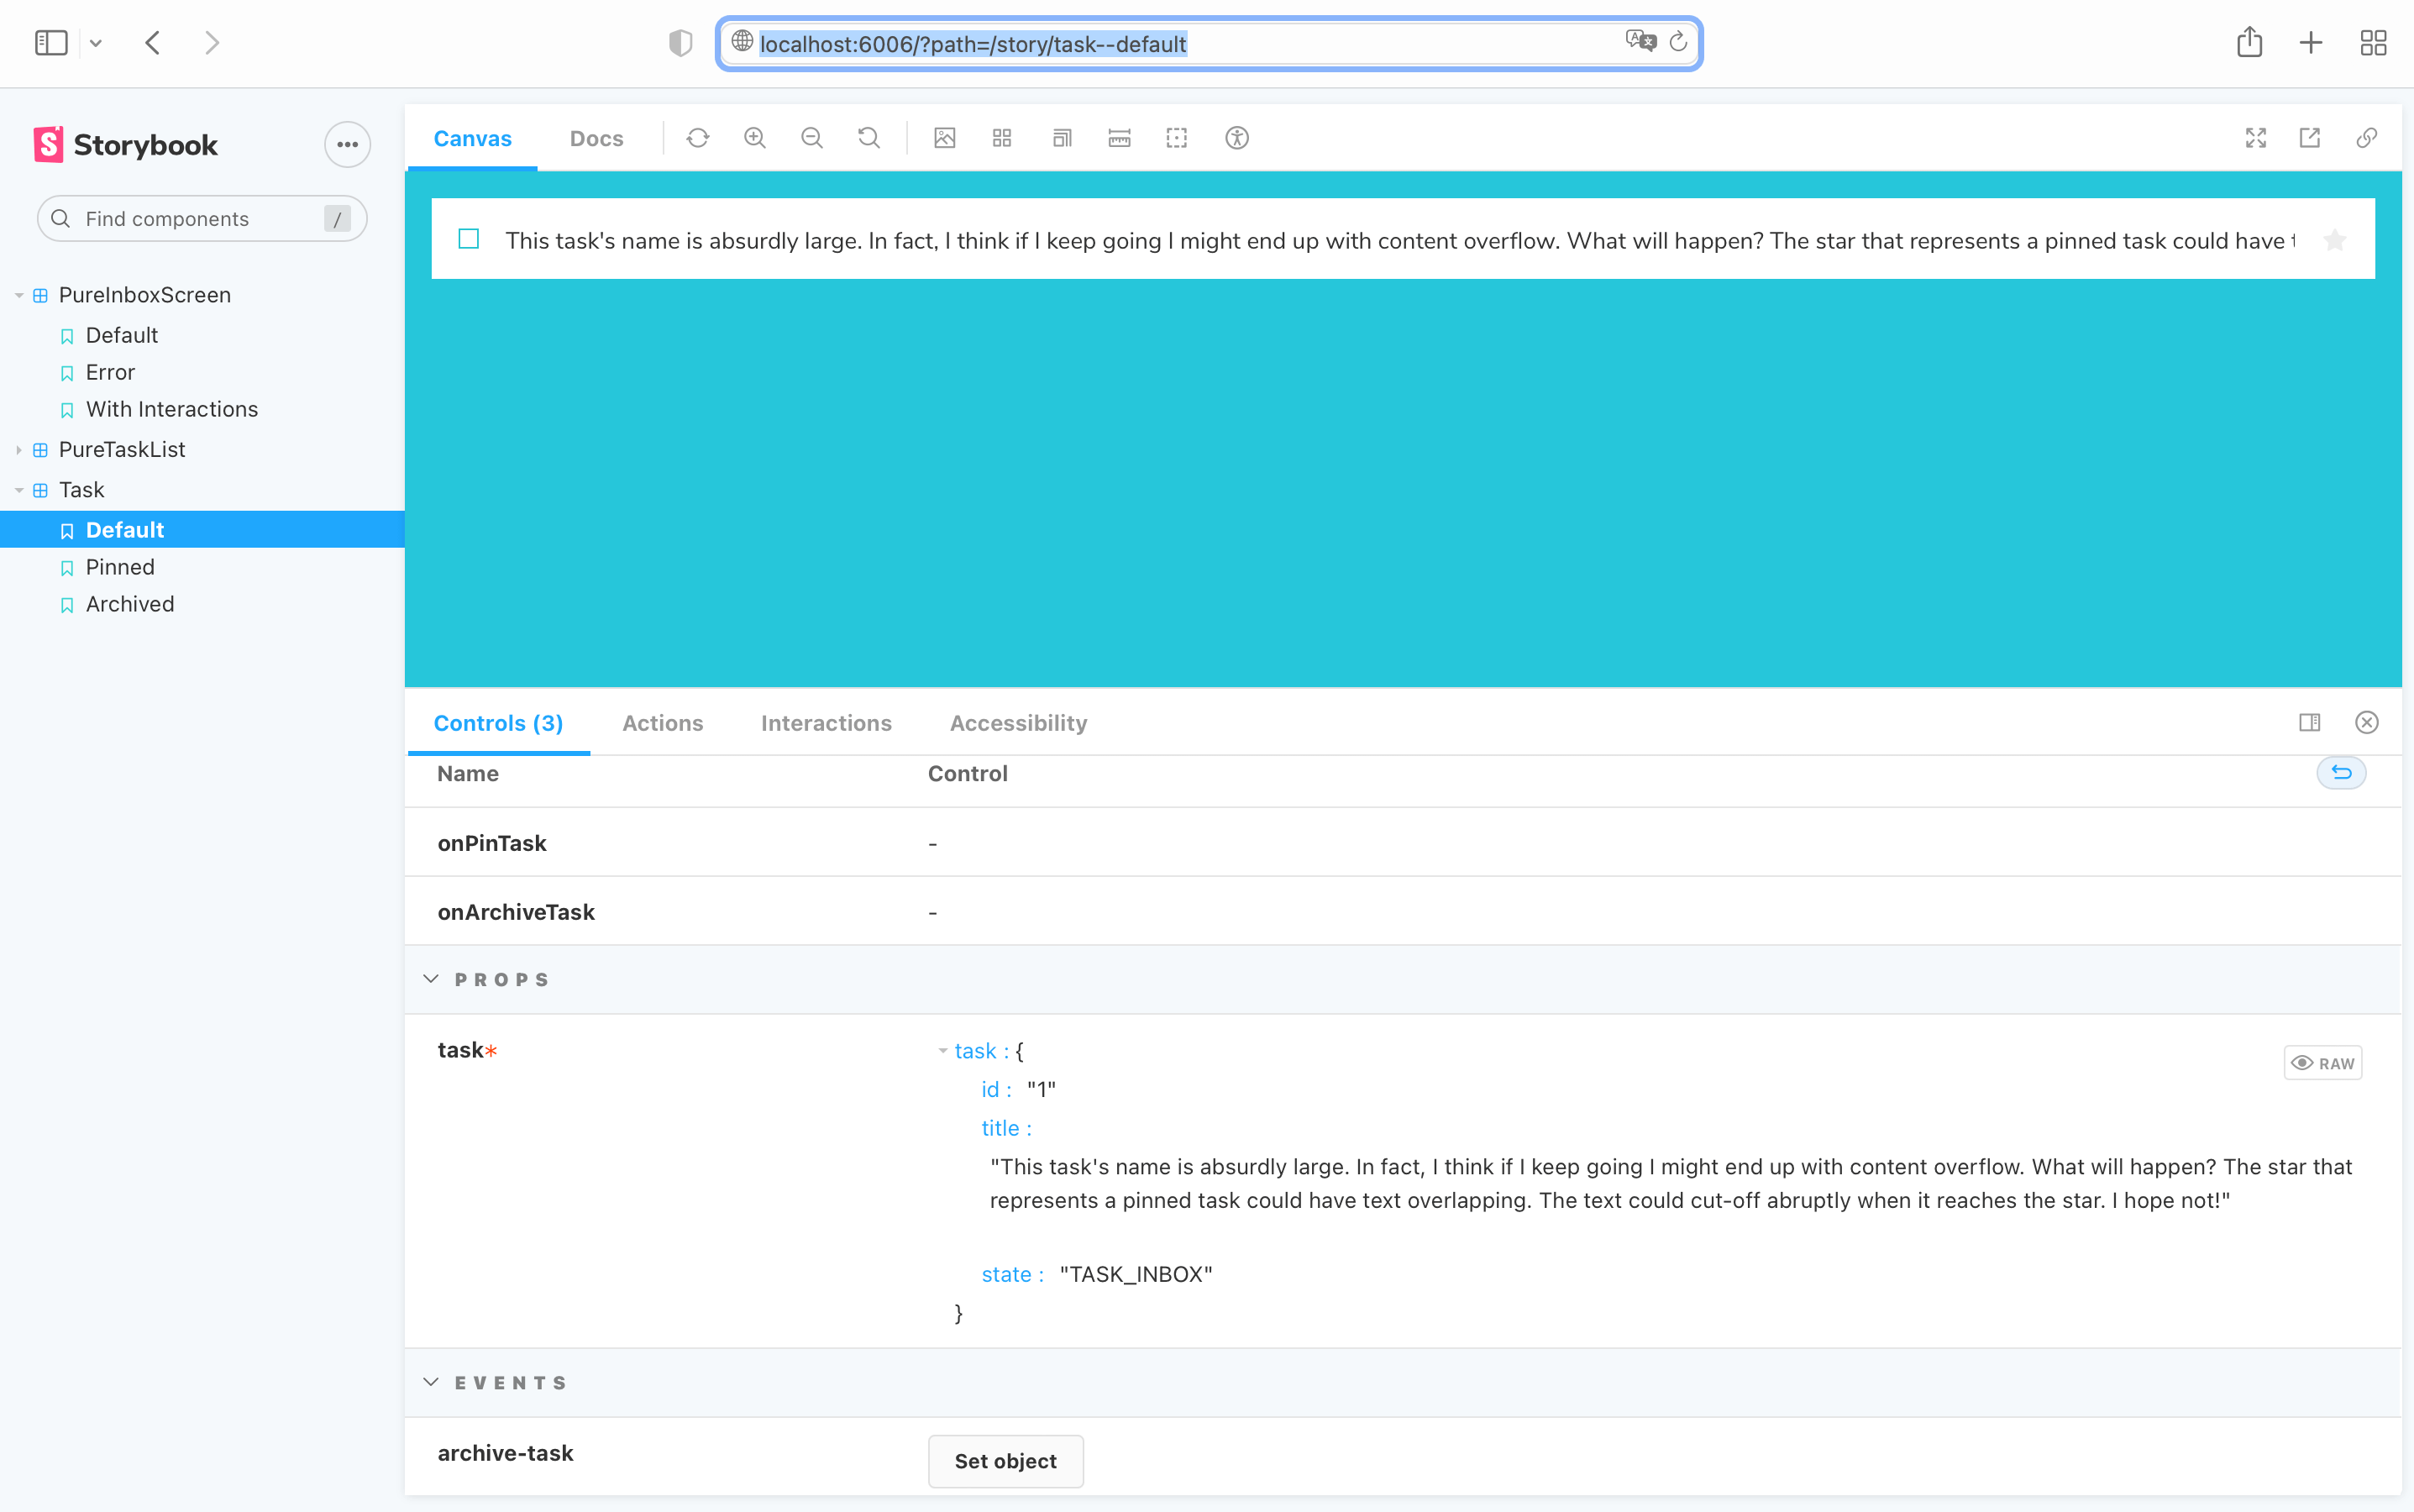Screen dimensions: 2414x1512
Task: Click the fullscreen expand icon
Action: (x=2255, y=138)
